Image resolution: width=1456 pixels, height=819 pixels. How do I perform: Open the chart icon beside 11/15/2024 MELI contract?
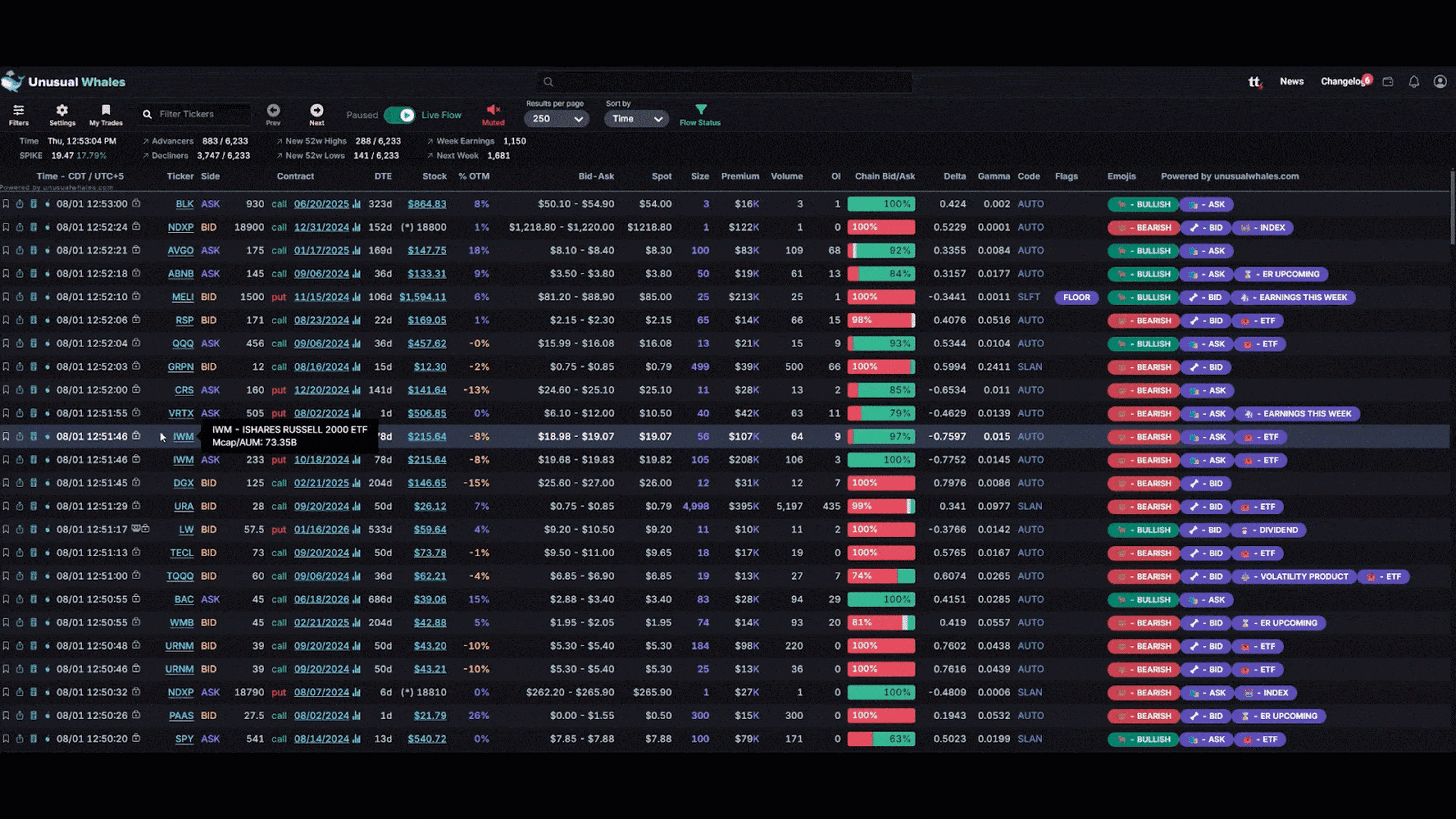tap(357, 297)
